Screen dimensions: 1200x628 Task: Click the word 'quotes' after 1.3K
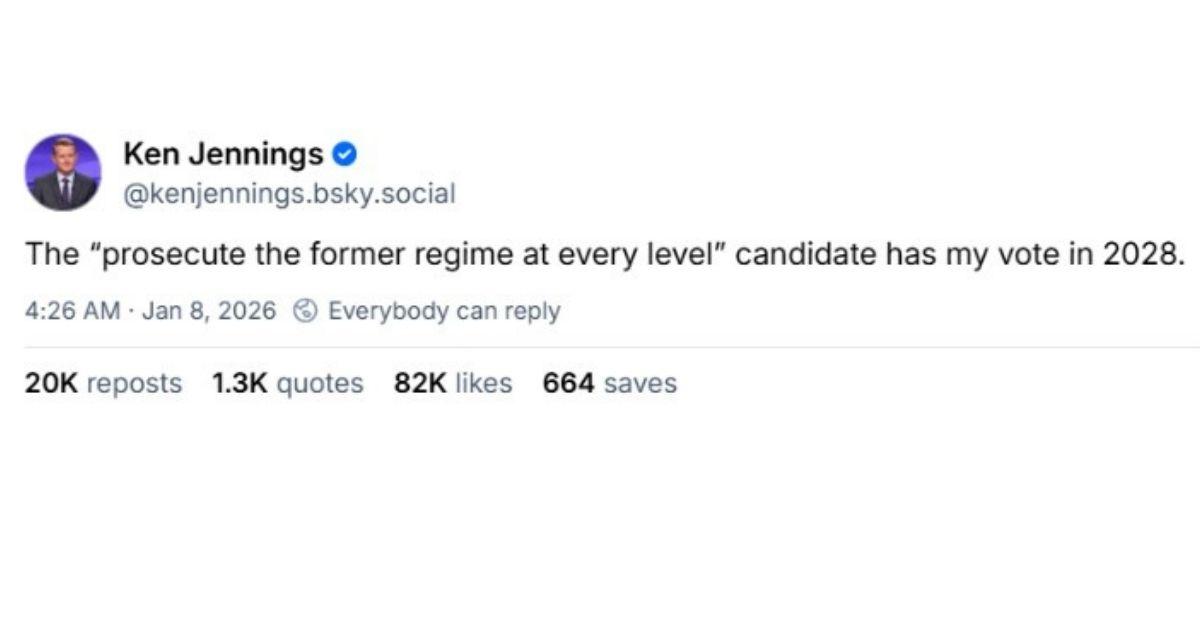(323, 383)
